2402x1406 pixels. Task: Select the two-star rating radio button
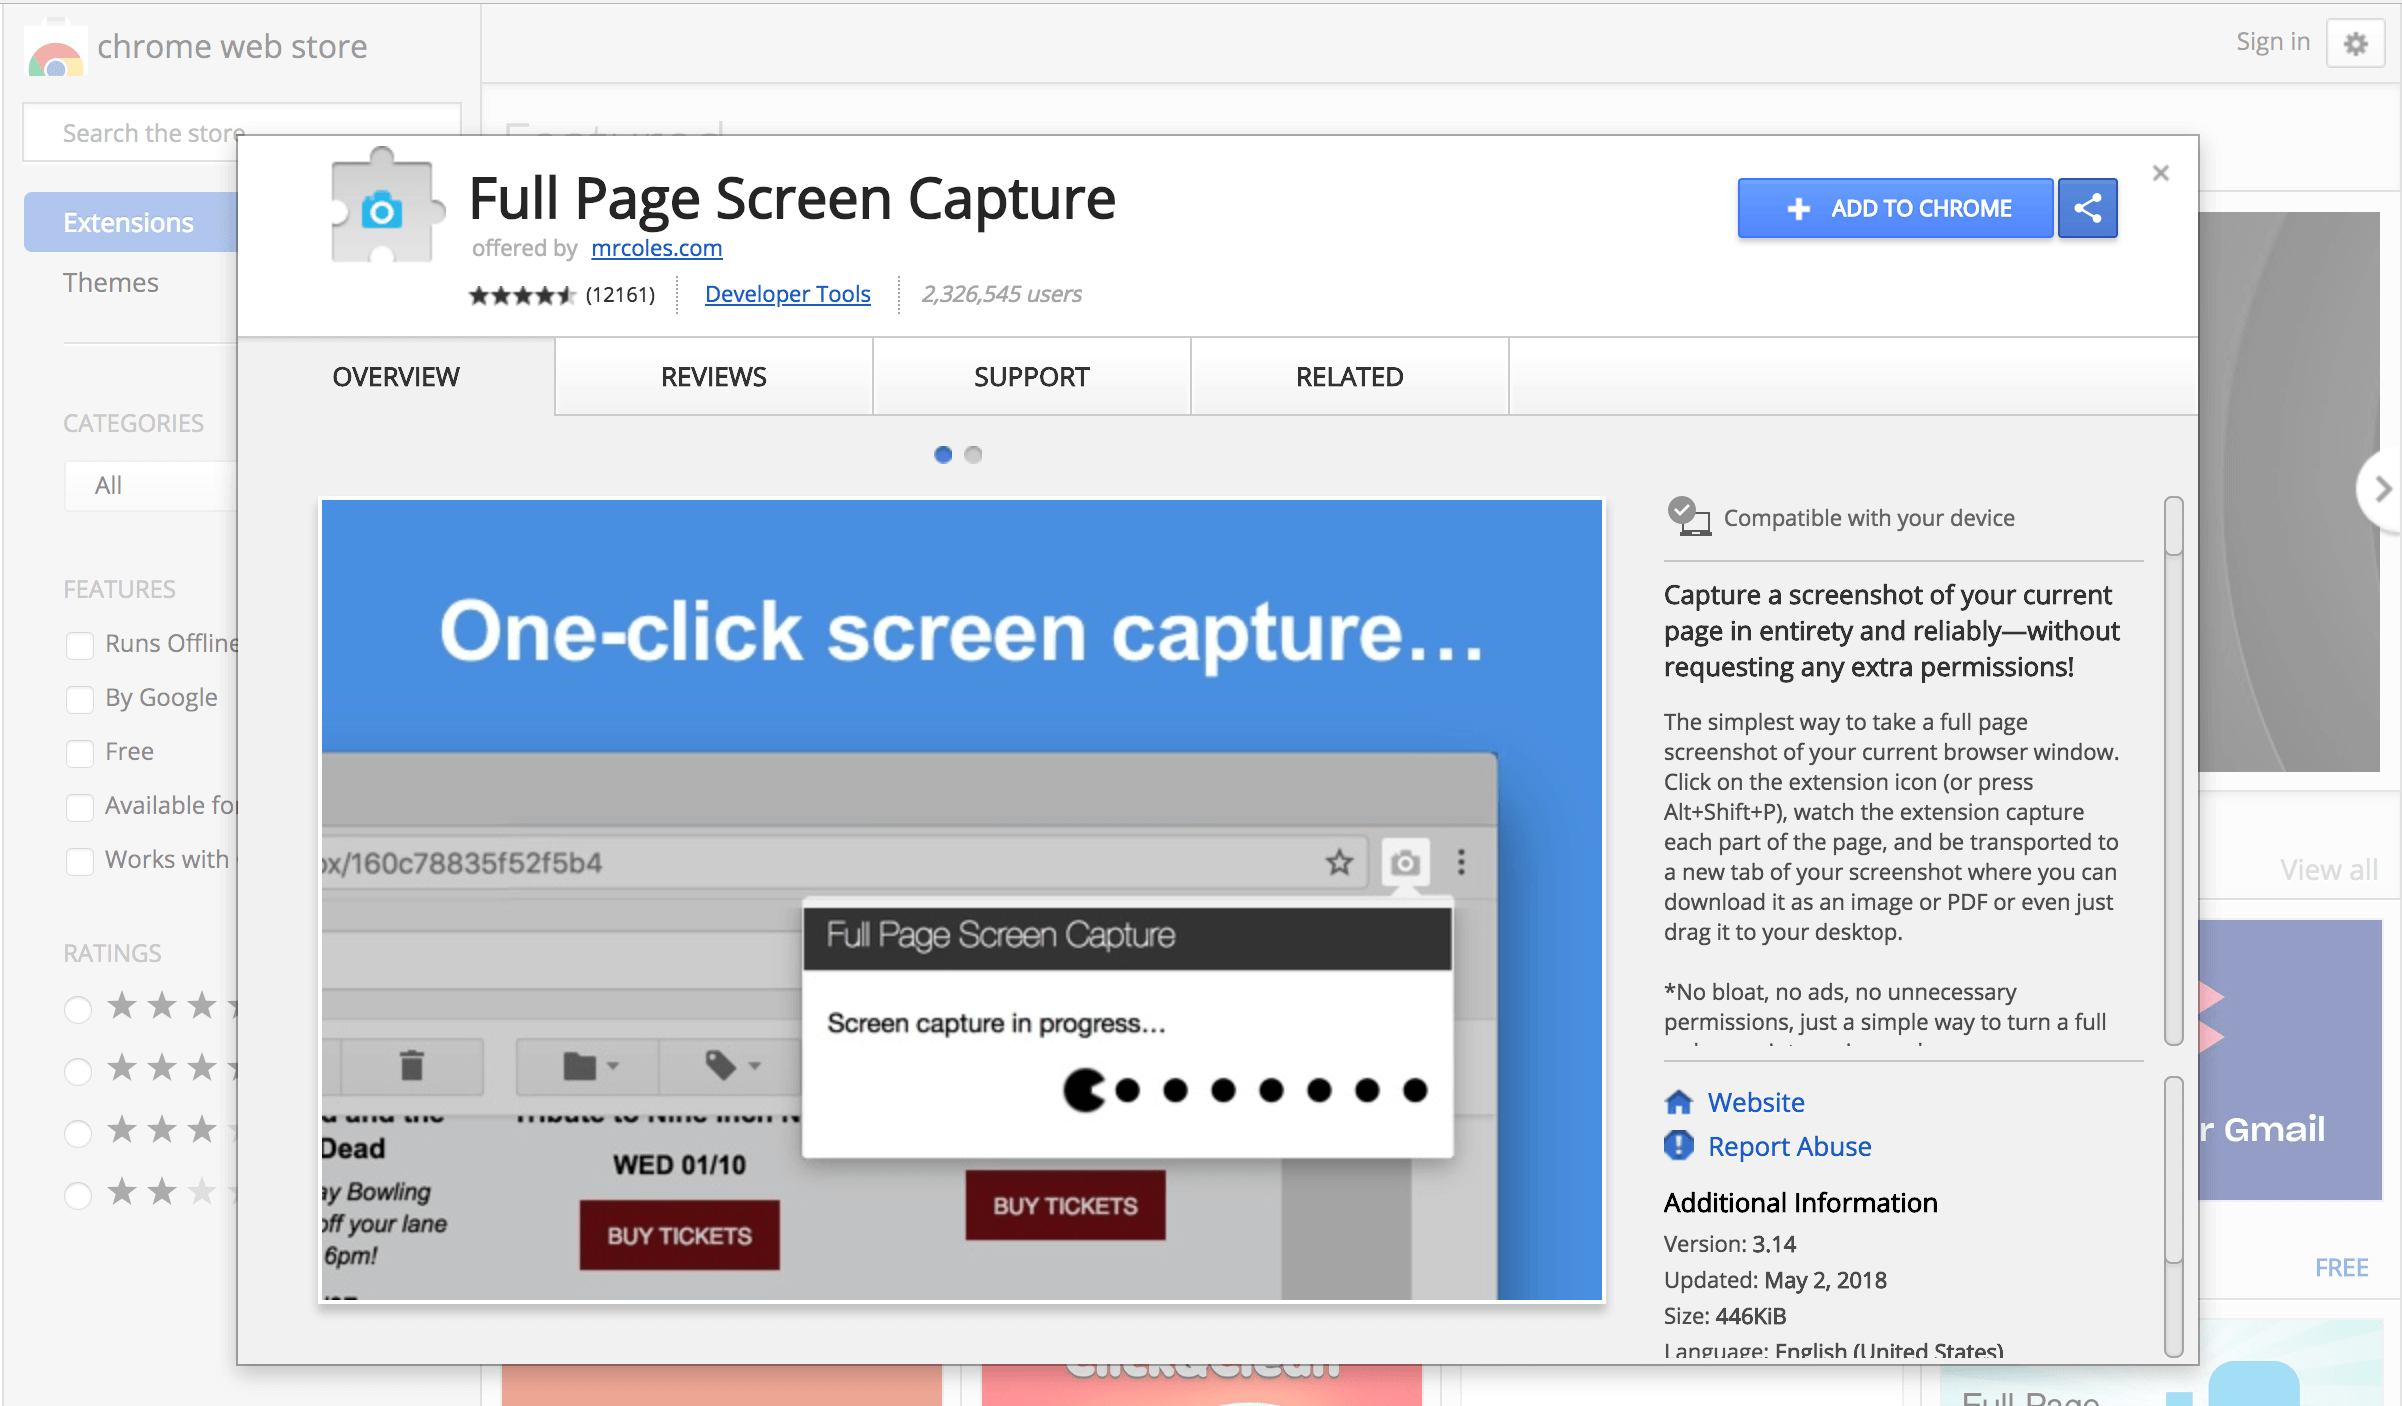[78, 1195]
